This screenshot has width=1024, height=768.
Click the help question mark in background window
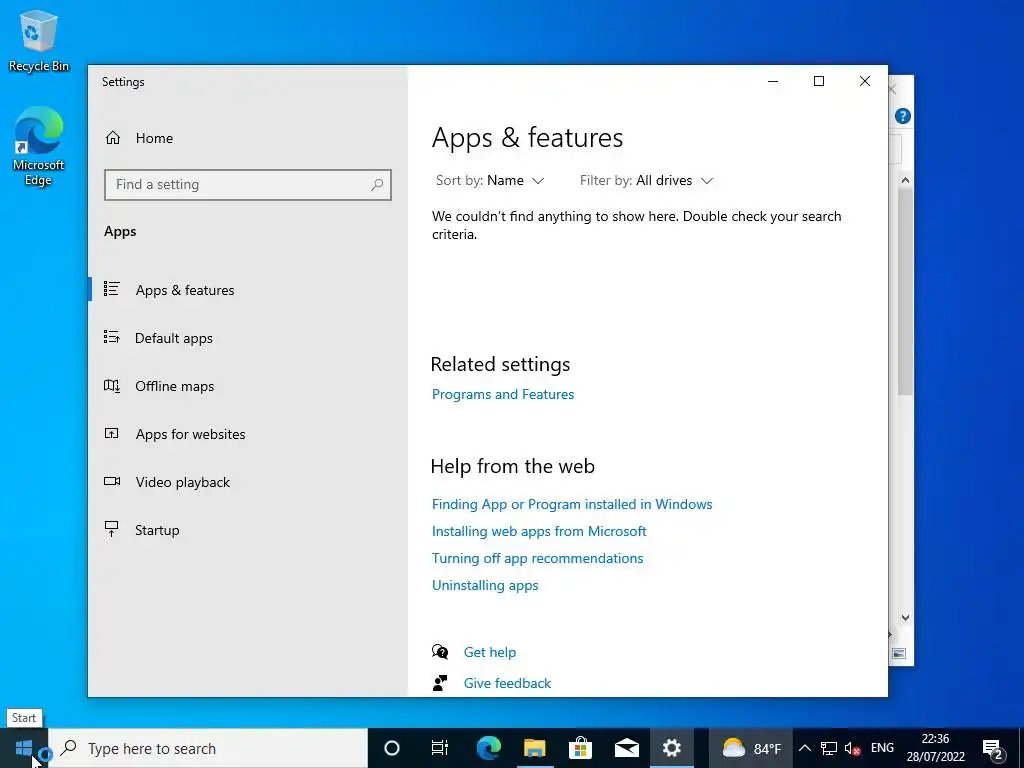903,116
